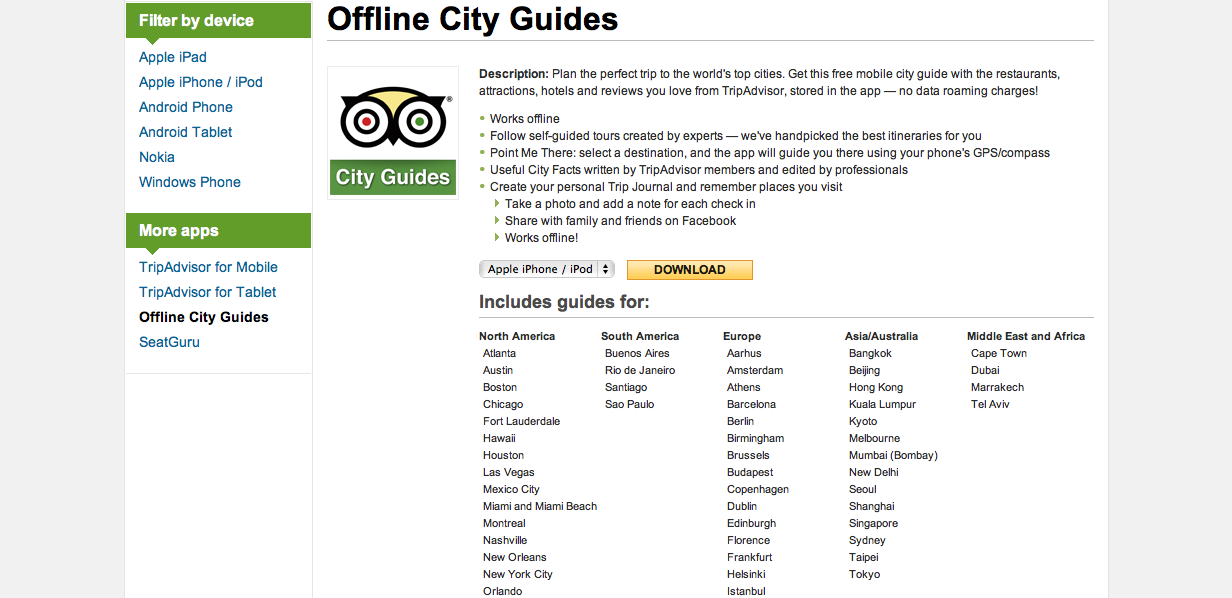Open the SeatGuru app page

[169, 342]
